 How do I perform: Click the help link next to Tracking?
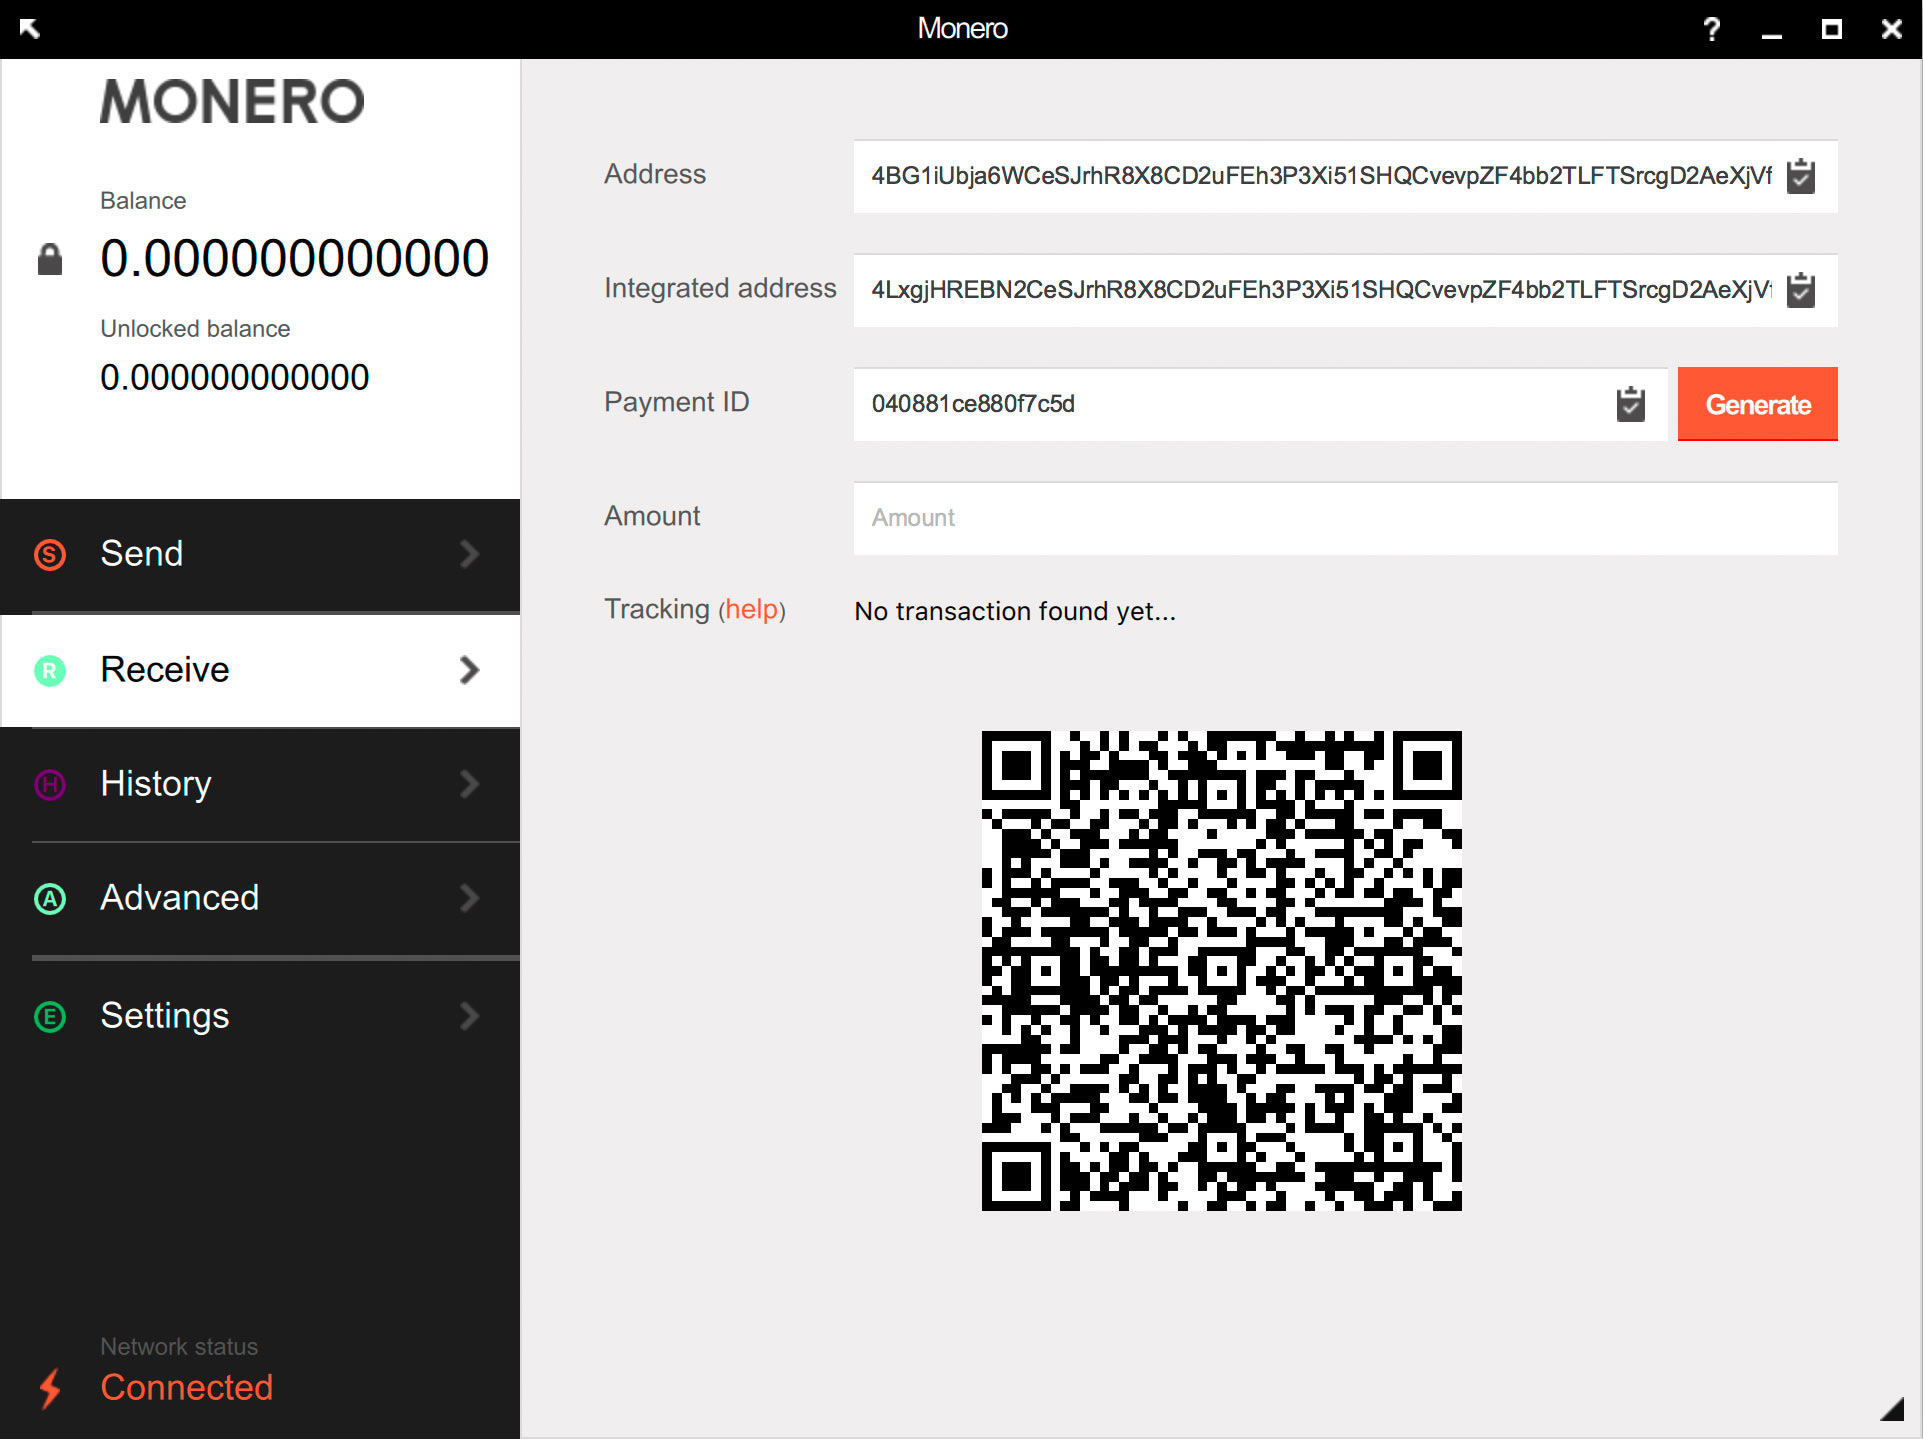753,612
